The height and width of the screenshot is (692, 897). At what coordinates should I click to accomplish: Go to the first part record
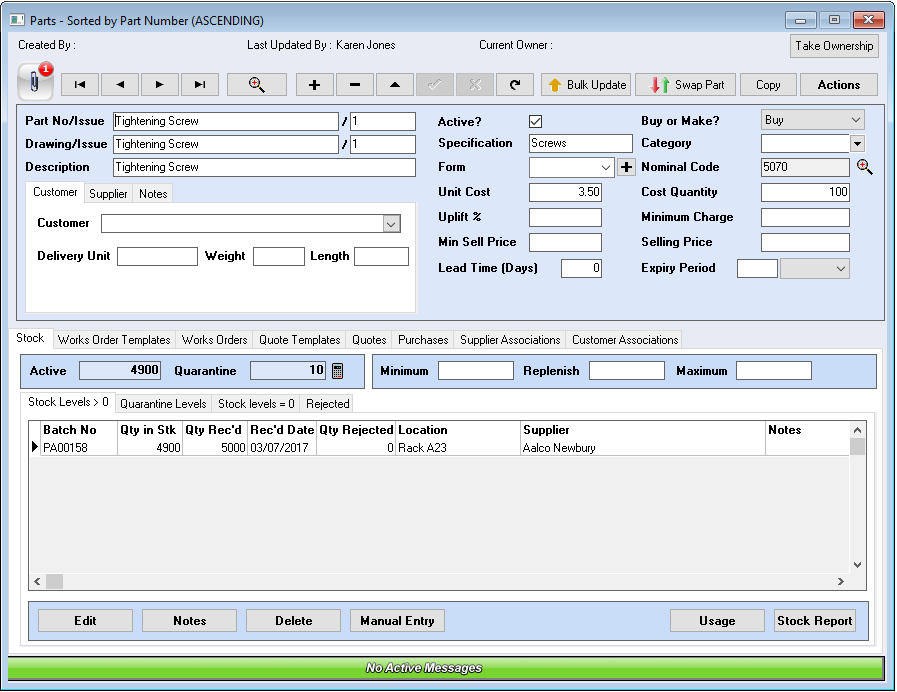80,85
